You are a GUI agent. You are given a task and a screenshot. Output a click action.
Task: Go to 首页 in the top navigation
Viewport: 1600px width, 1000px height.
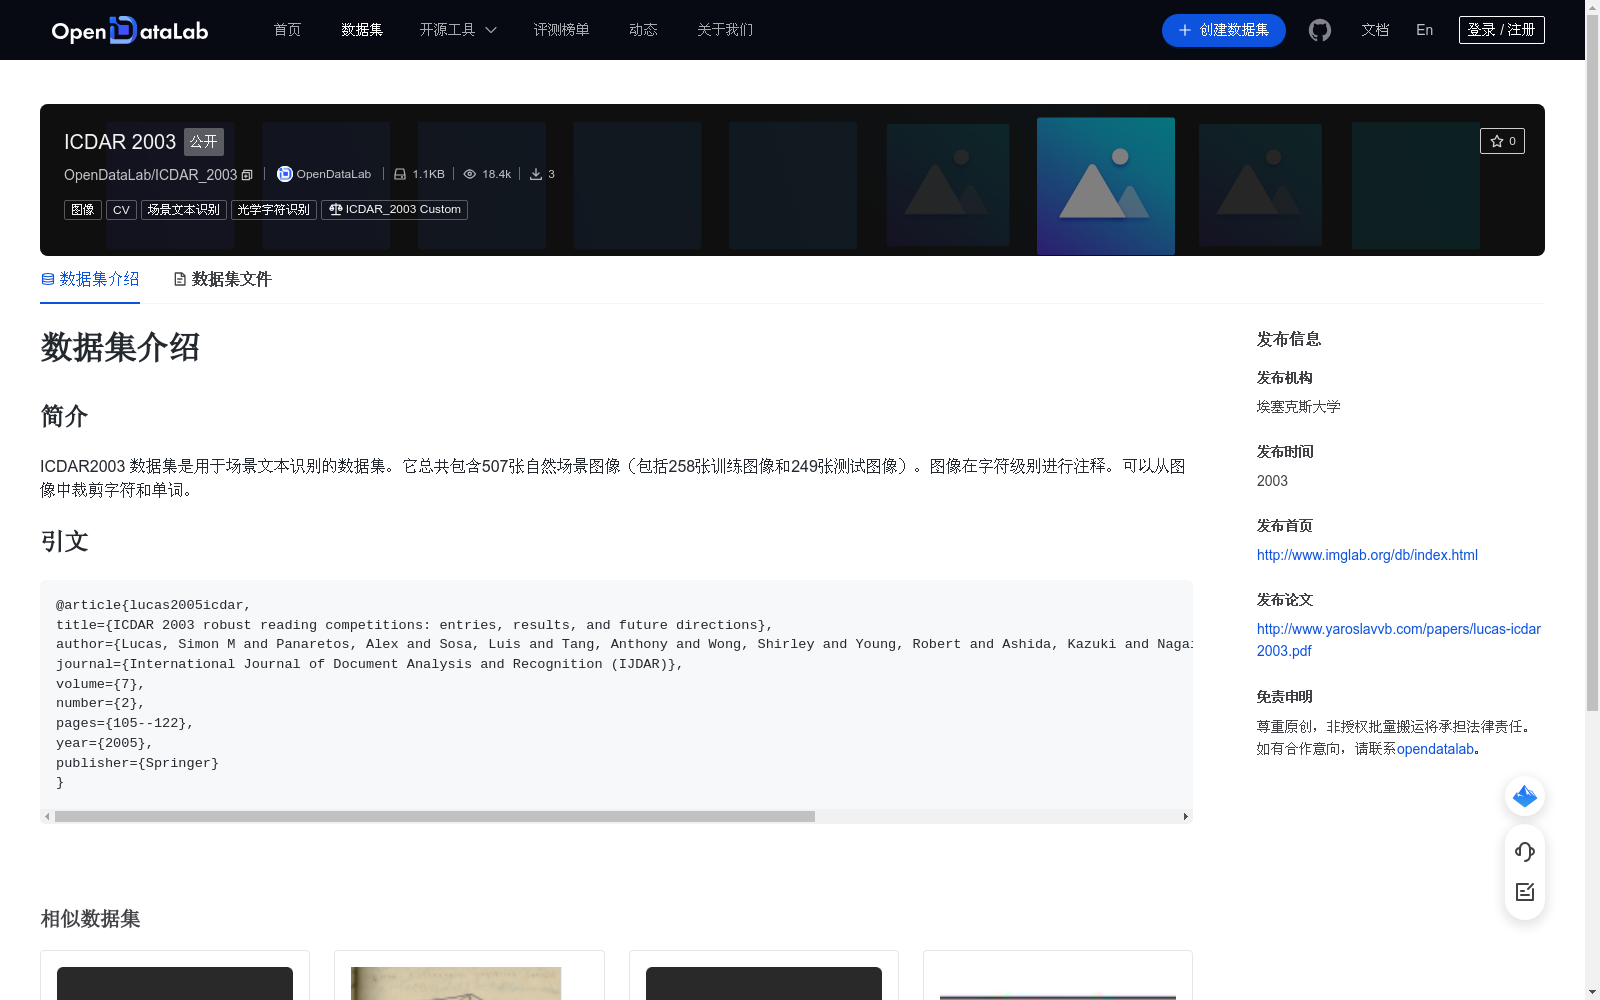(x=287, y=30)
